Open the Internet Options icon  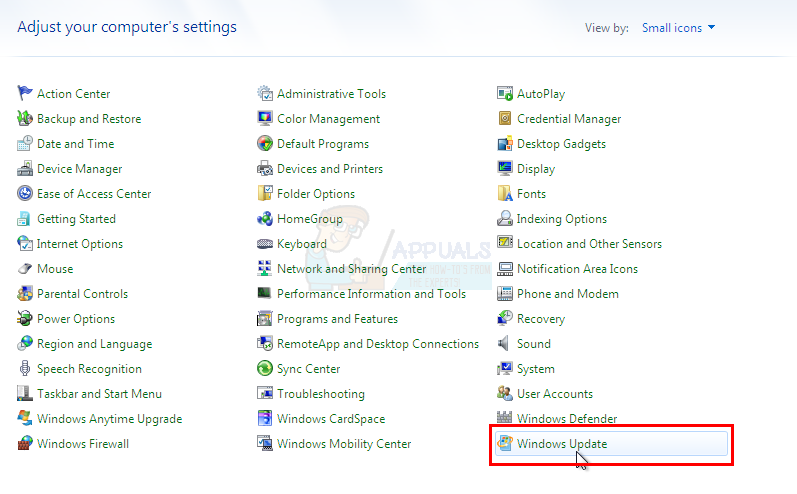pos(24,243)
